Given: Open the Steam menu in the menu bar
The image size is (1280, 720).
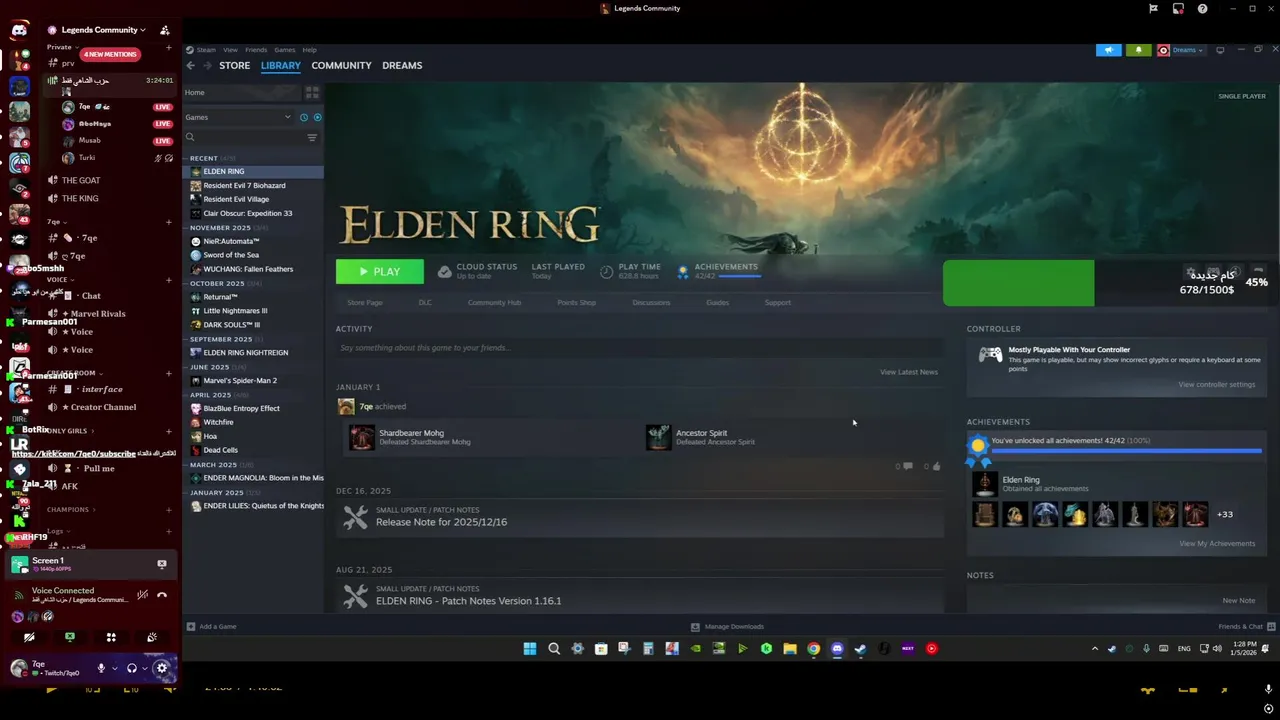Looking at the screenshot, I should click(x=206, y=49).
